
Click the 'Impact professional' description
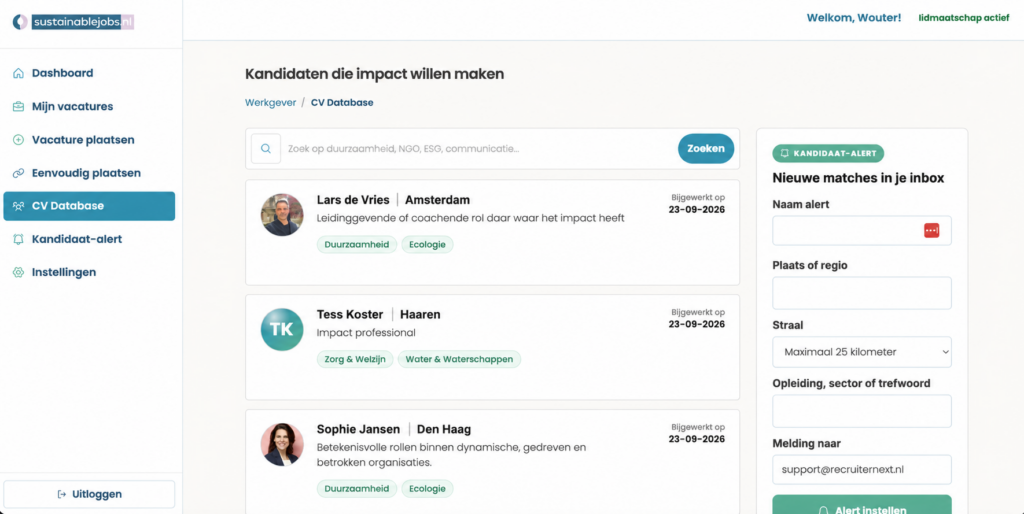[366, 333]
